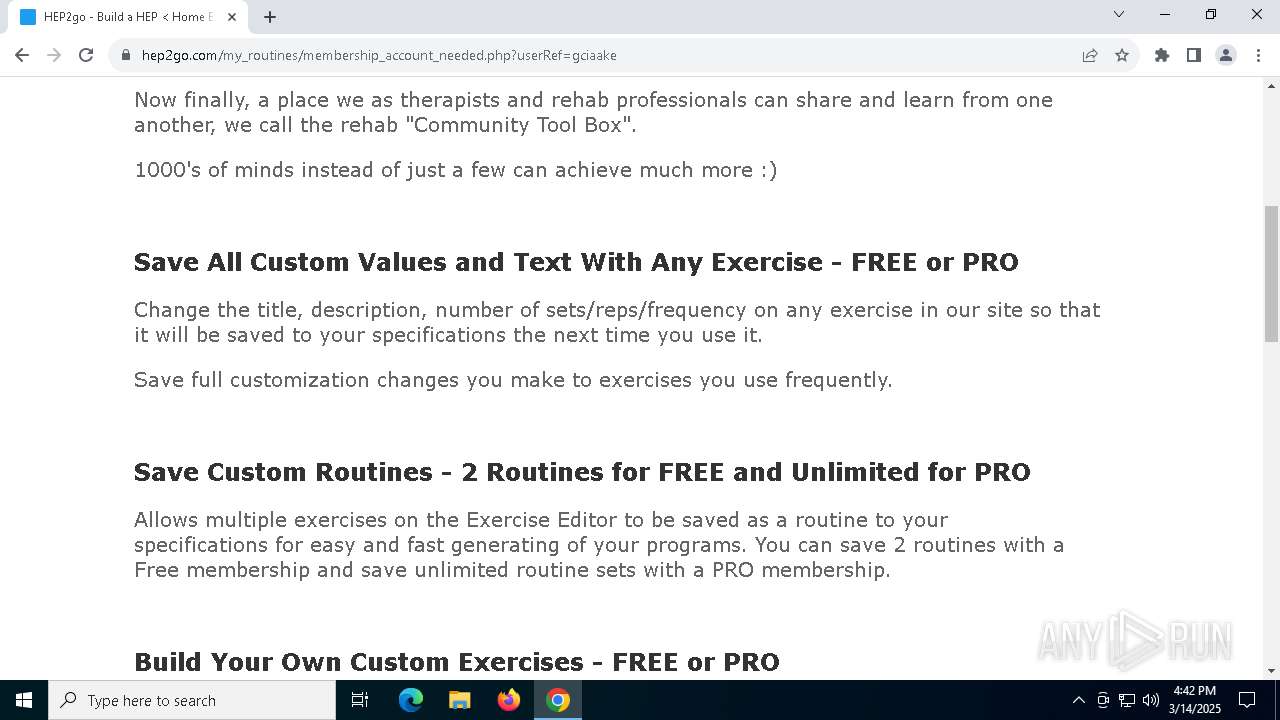Open the network status tray icon
Image resolution: width=1280 pixels, height=720 pixels.
point(1127,700)
